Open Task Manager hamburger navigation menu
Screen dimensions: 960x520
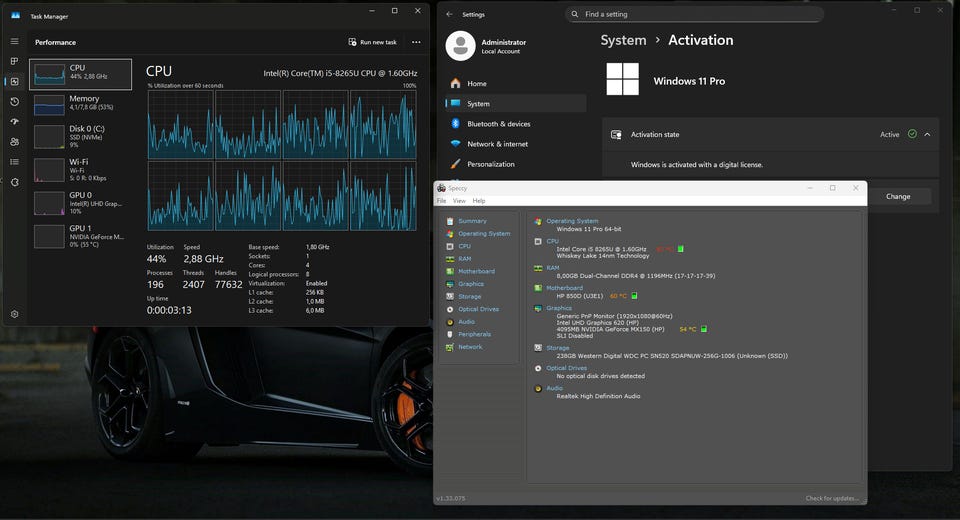coord(15,42)
